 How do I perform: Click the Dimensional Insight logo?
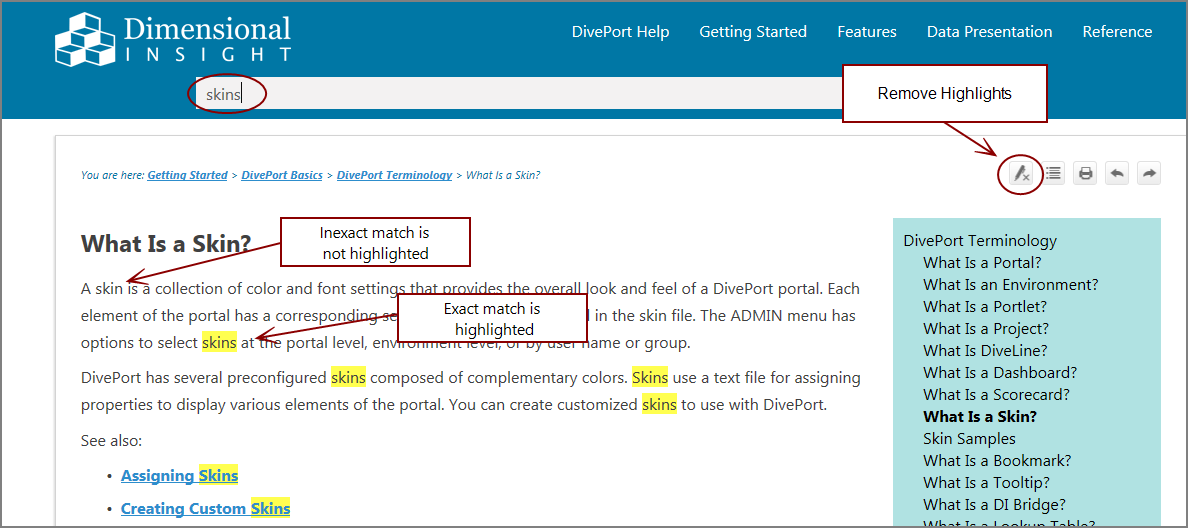click(173, 38)
